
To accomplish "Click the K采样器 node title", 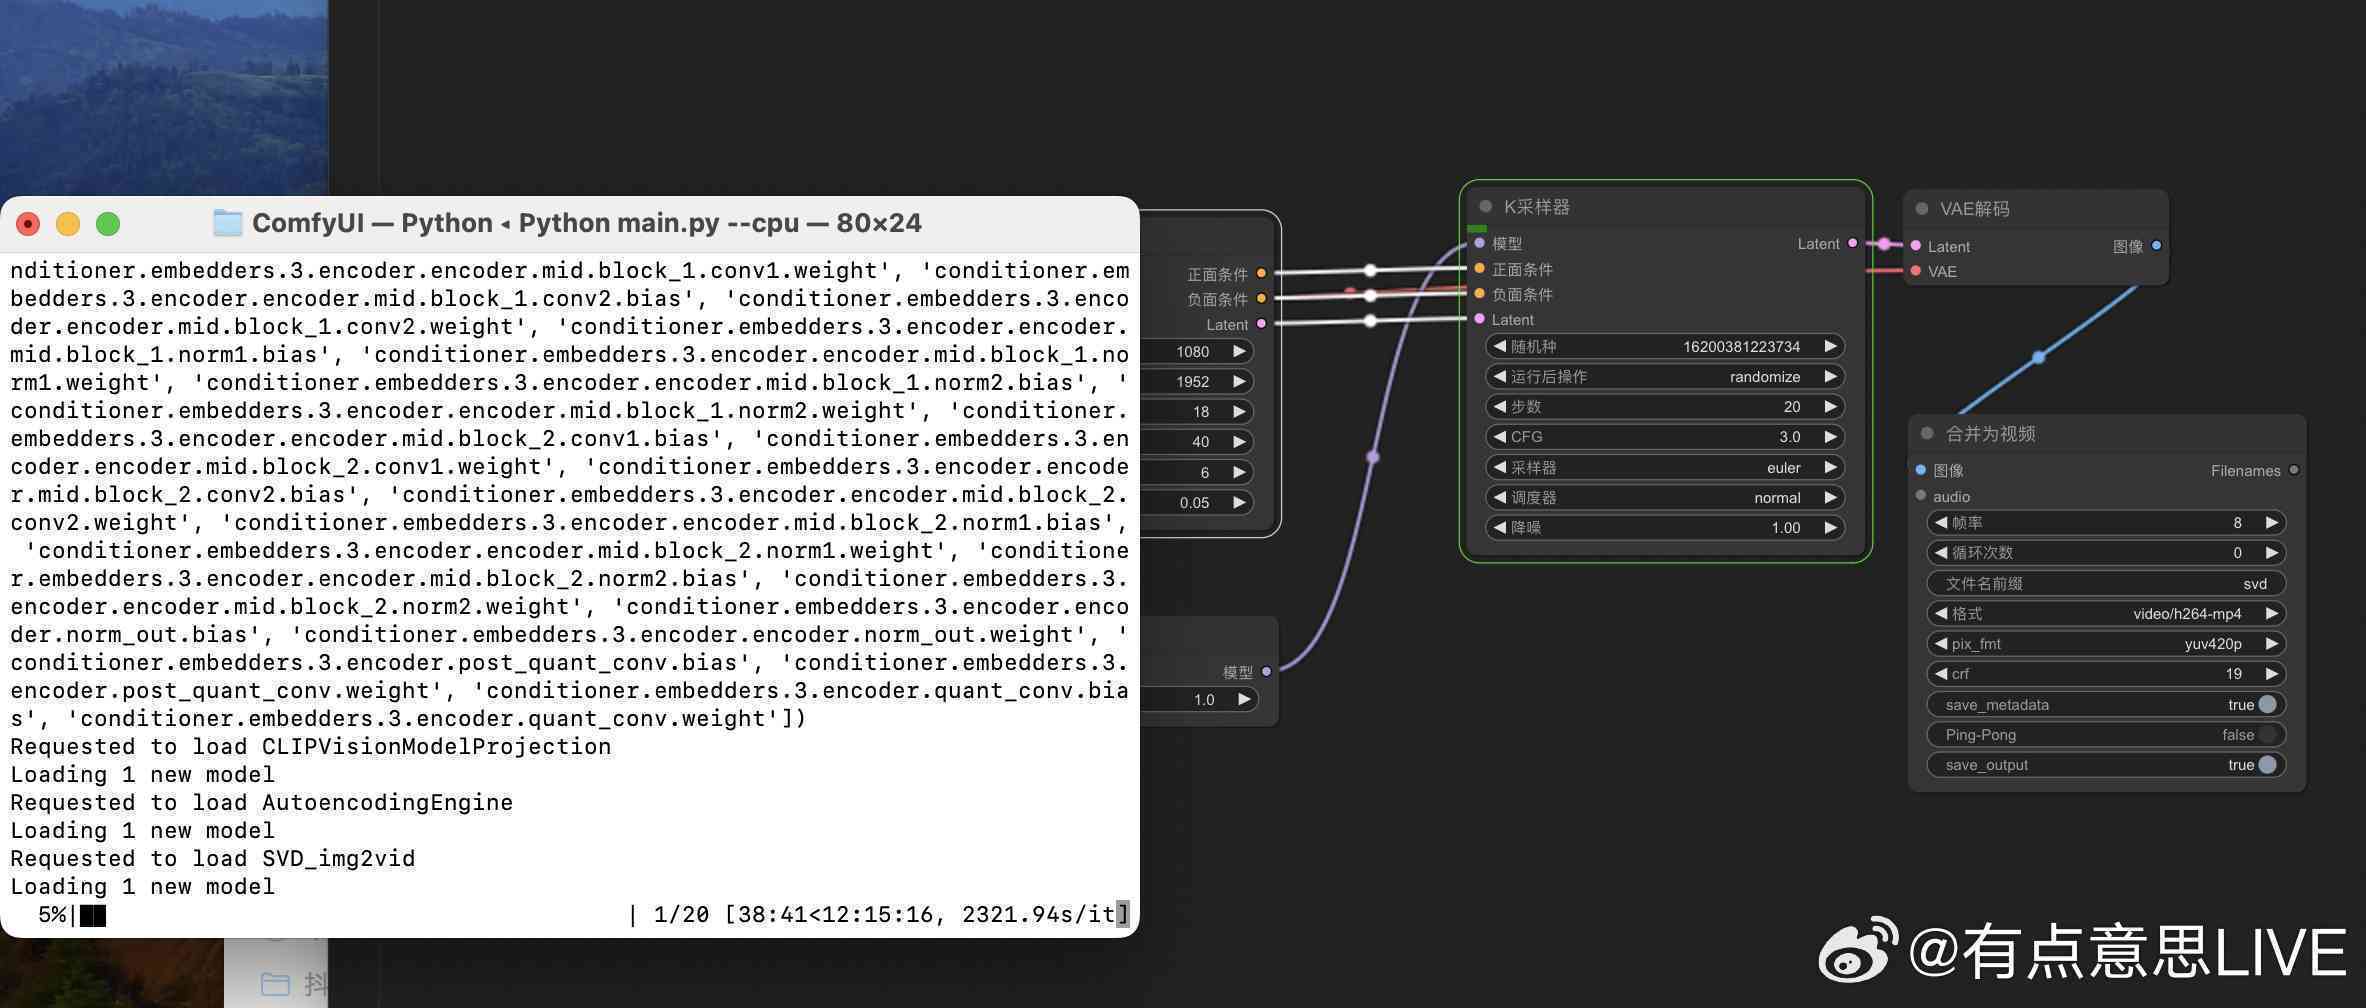I will 1536,207.
